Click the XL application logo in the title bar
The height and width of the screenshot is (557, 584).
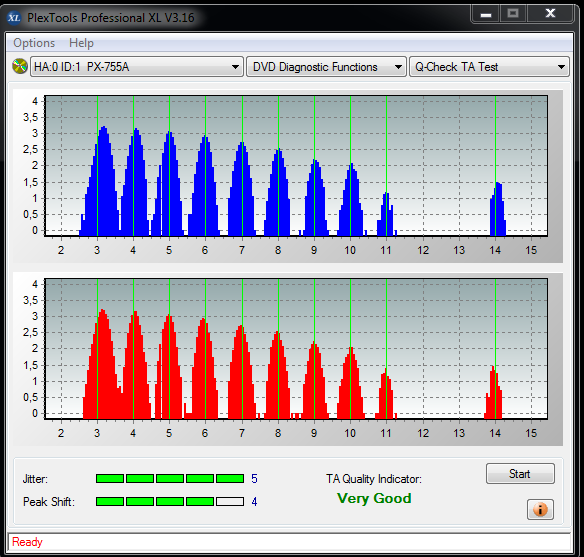pyautogui.click(x=14, y=17)
